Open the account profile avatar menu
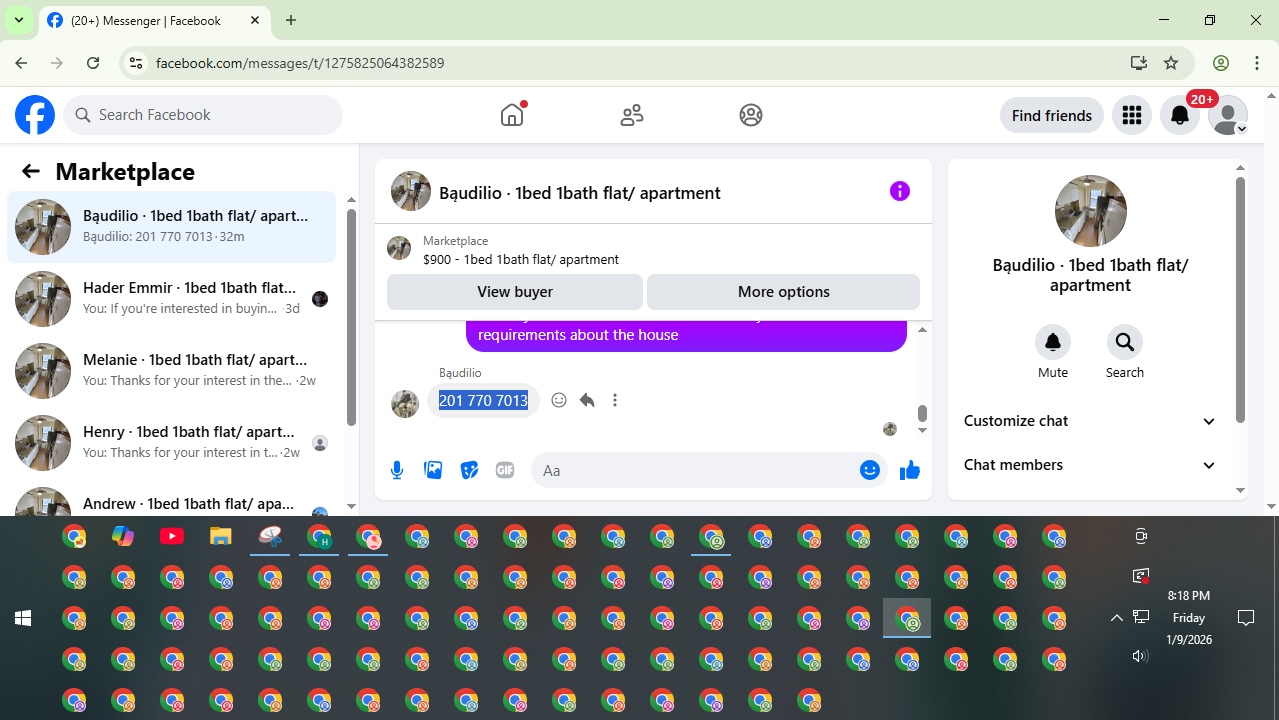This screenshot has height=720, width=1279. [x=1228, y=116]
